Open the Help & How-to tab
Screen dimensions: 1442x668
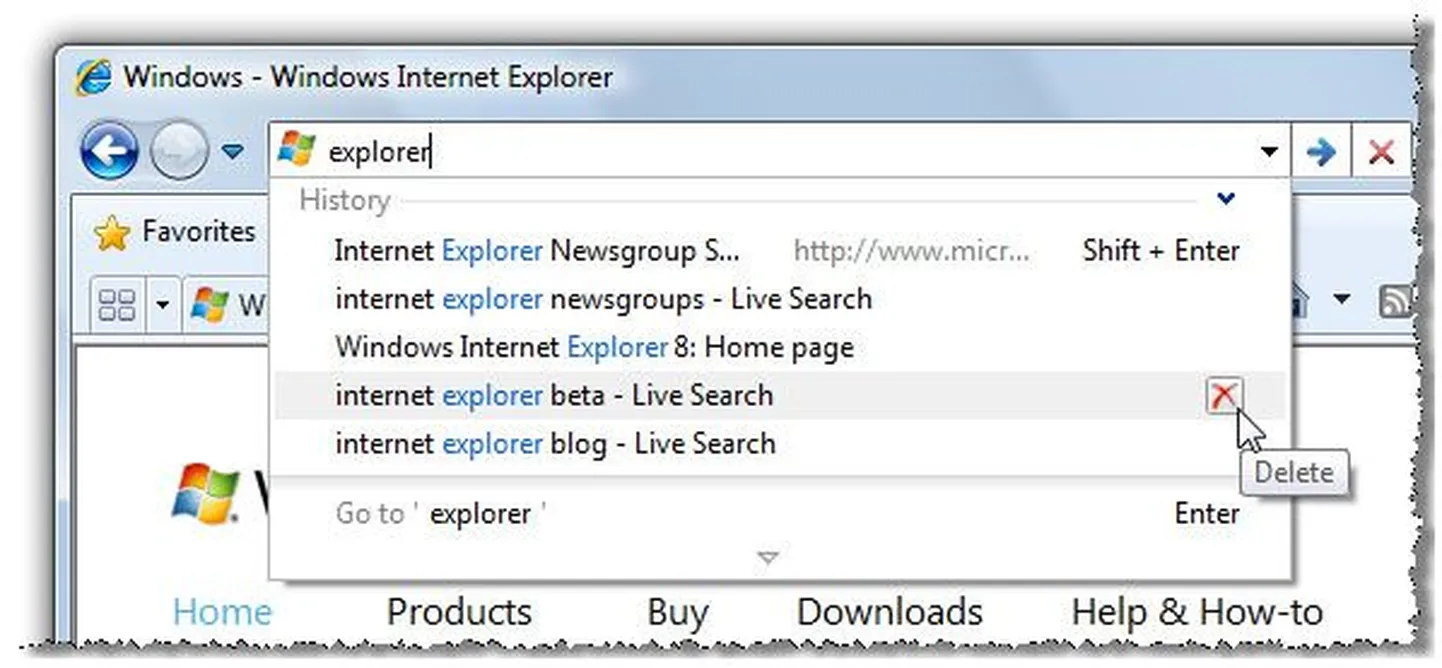(1197, 612)
